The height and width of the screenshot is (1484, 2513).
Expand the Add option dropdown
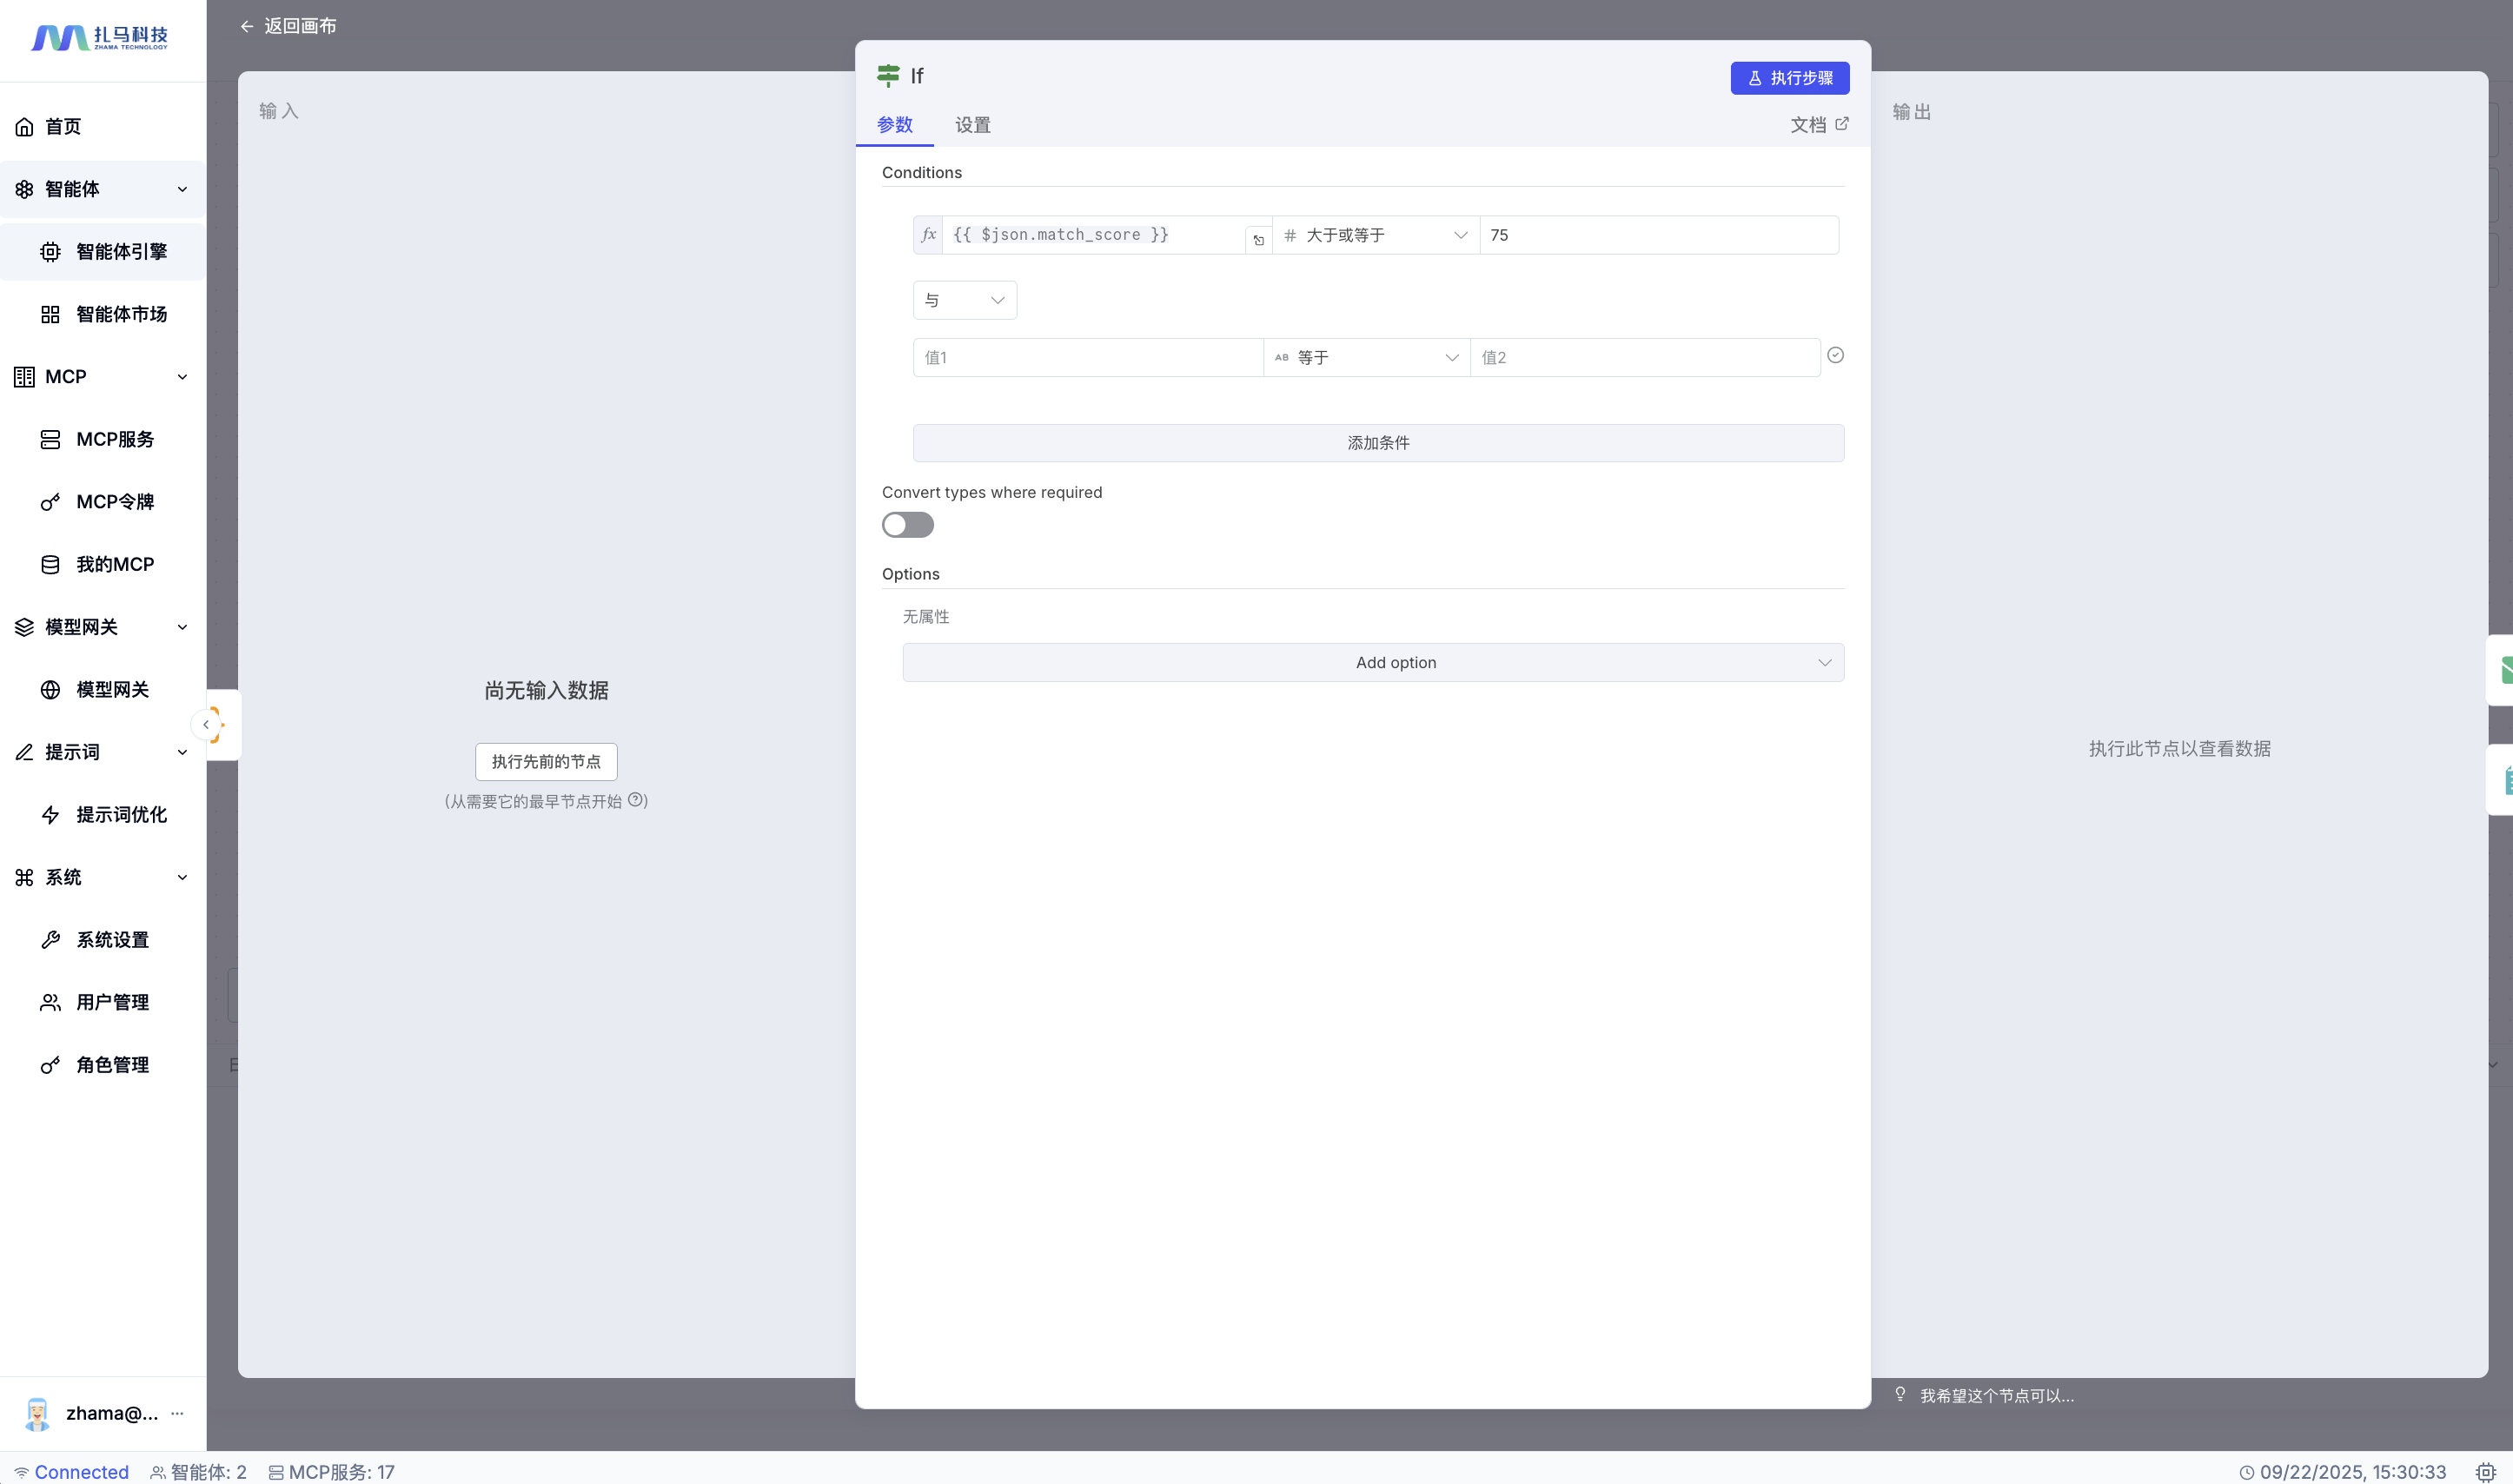(x=1372, y=662)
